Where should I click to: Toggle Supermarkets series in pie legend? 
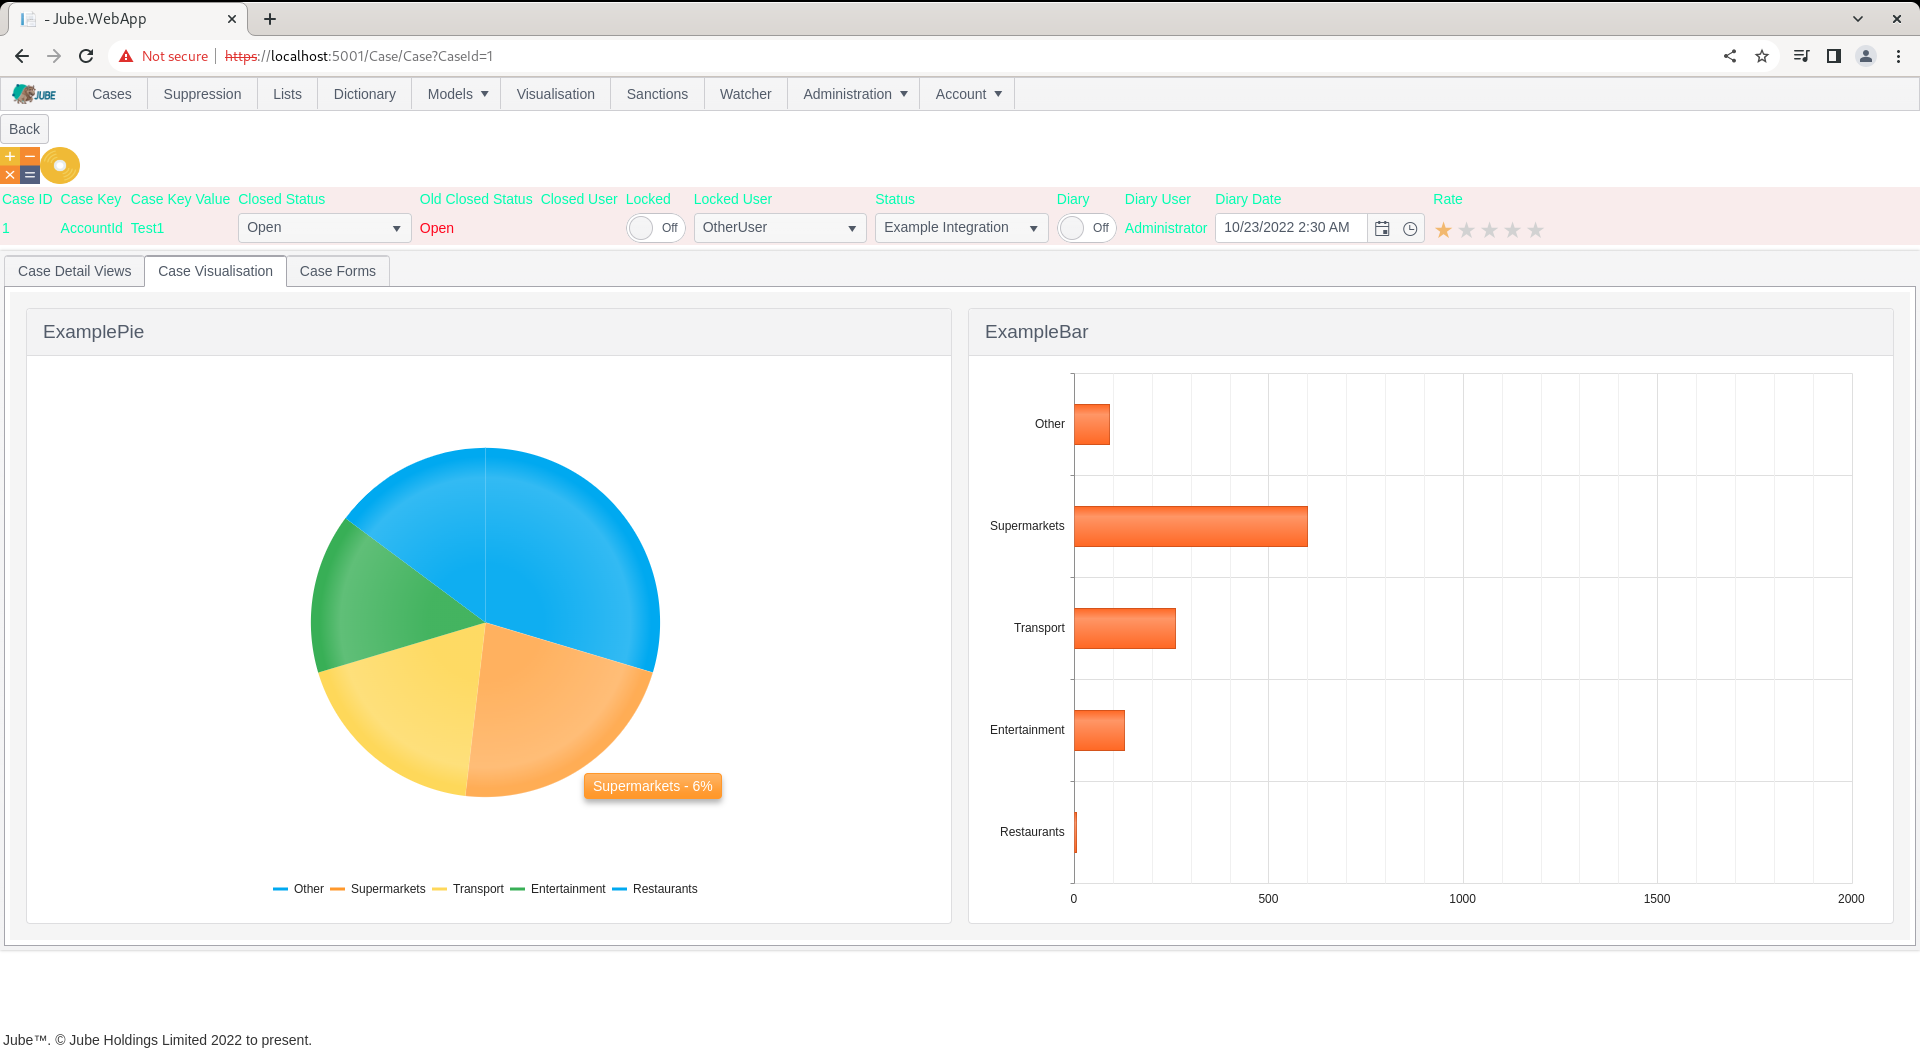click(377, 889)
